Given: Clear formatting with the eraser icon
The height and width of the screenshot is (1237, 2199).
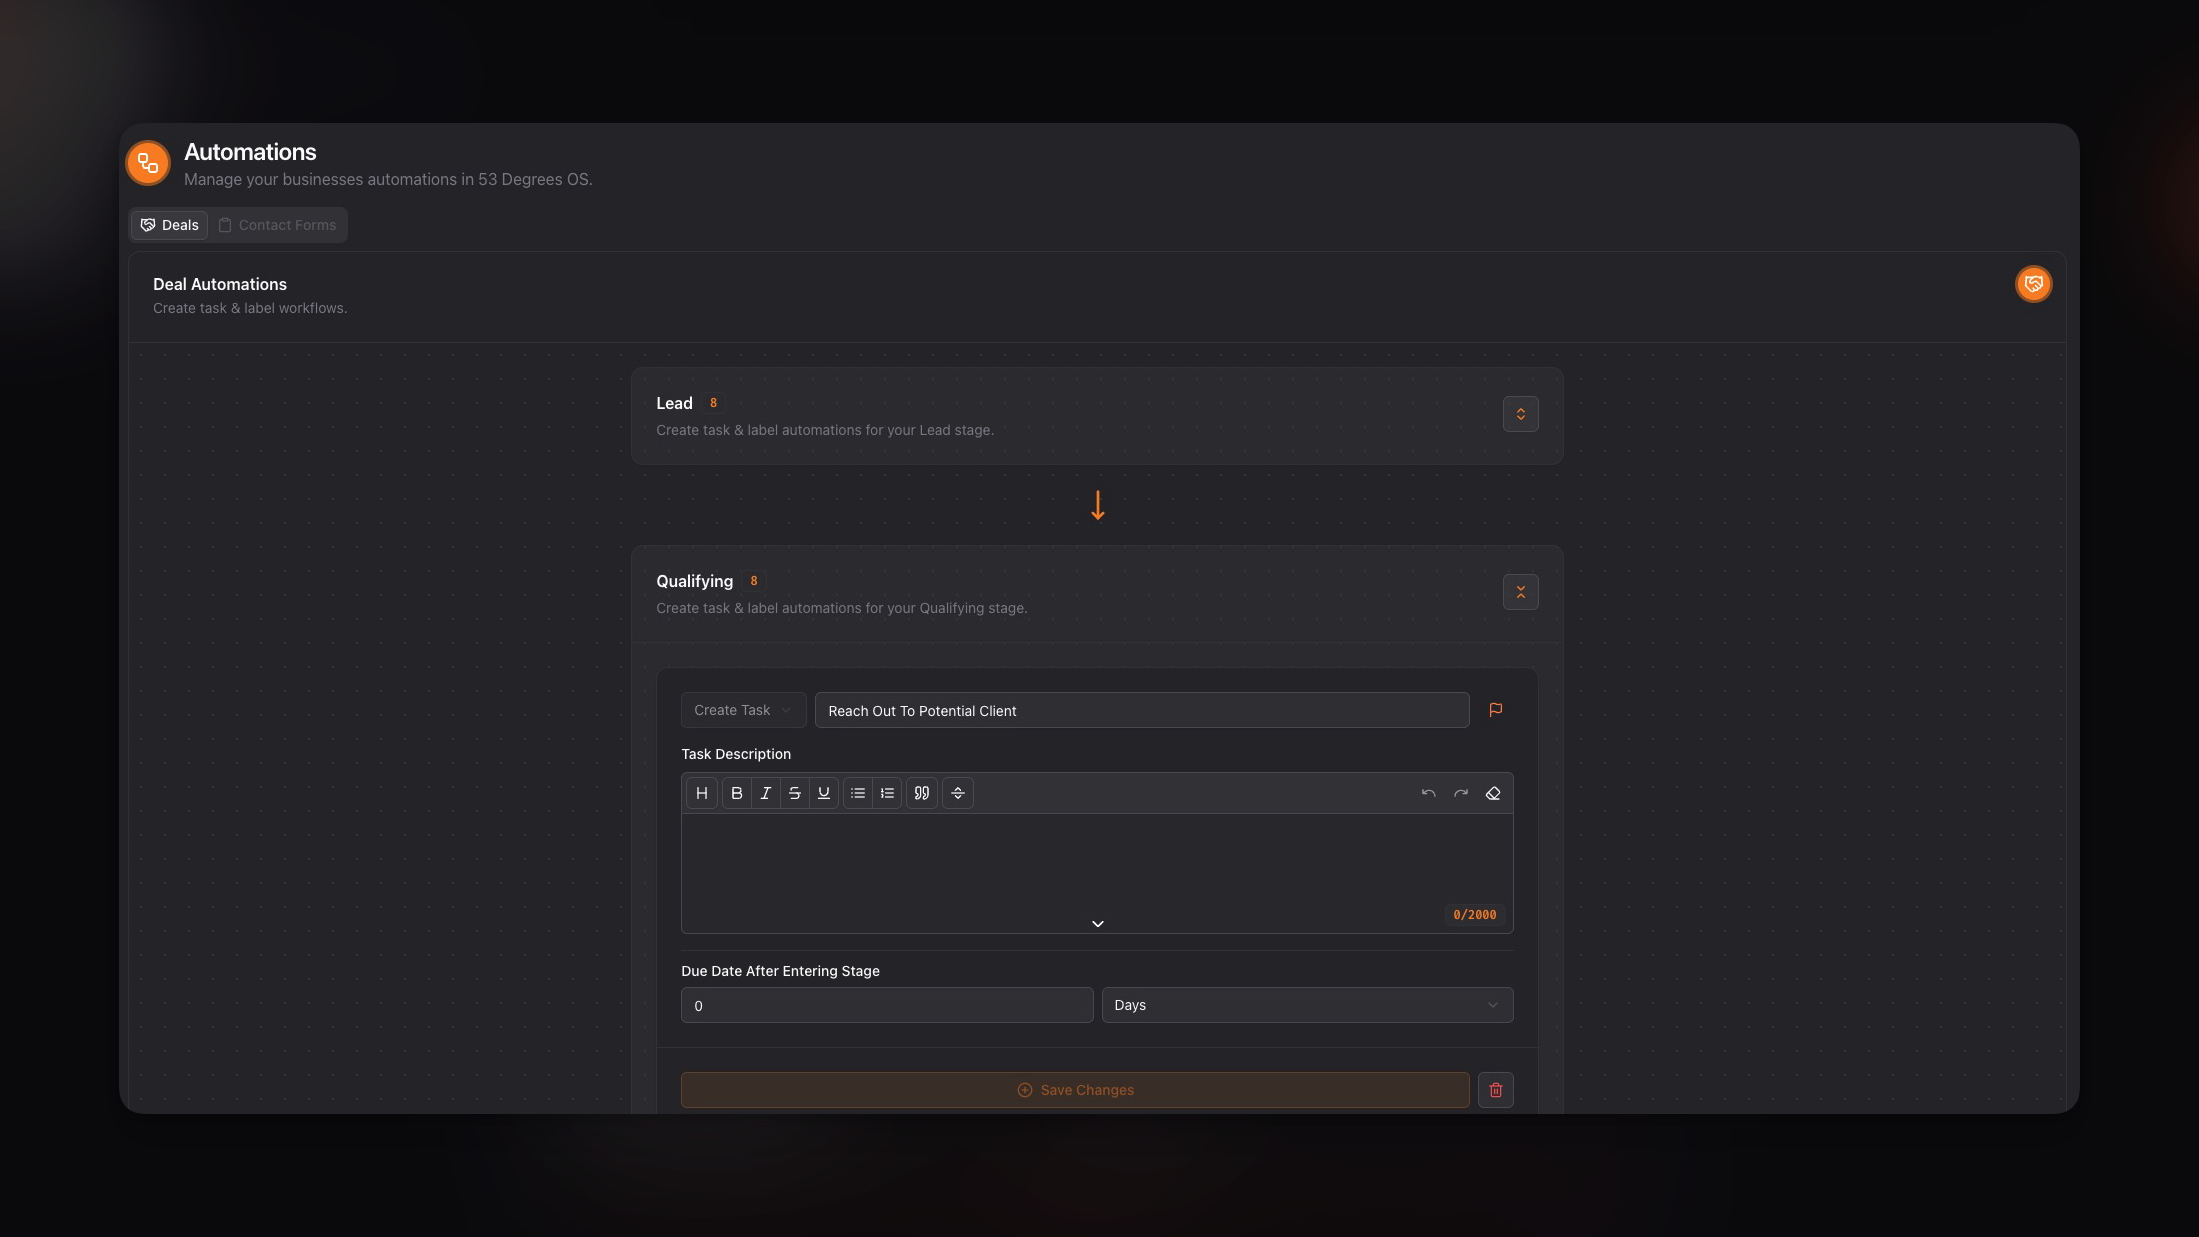Looking at the screenshot, I should [x=1492, y=792].
